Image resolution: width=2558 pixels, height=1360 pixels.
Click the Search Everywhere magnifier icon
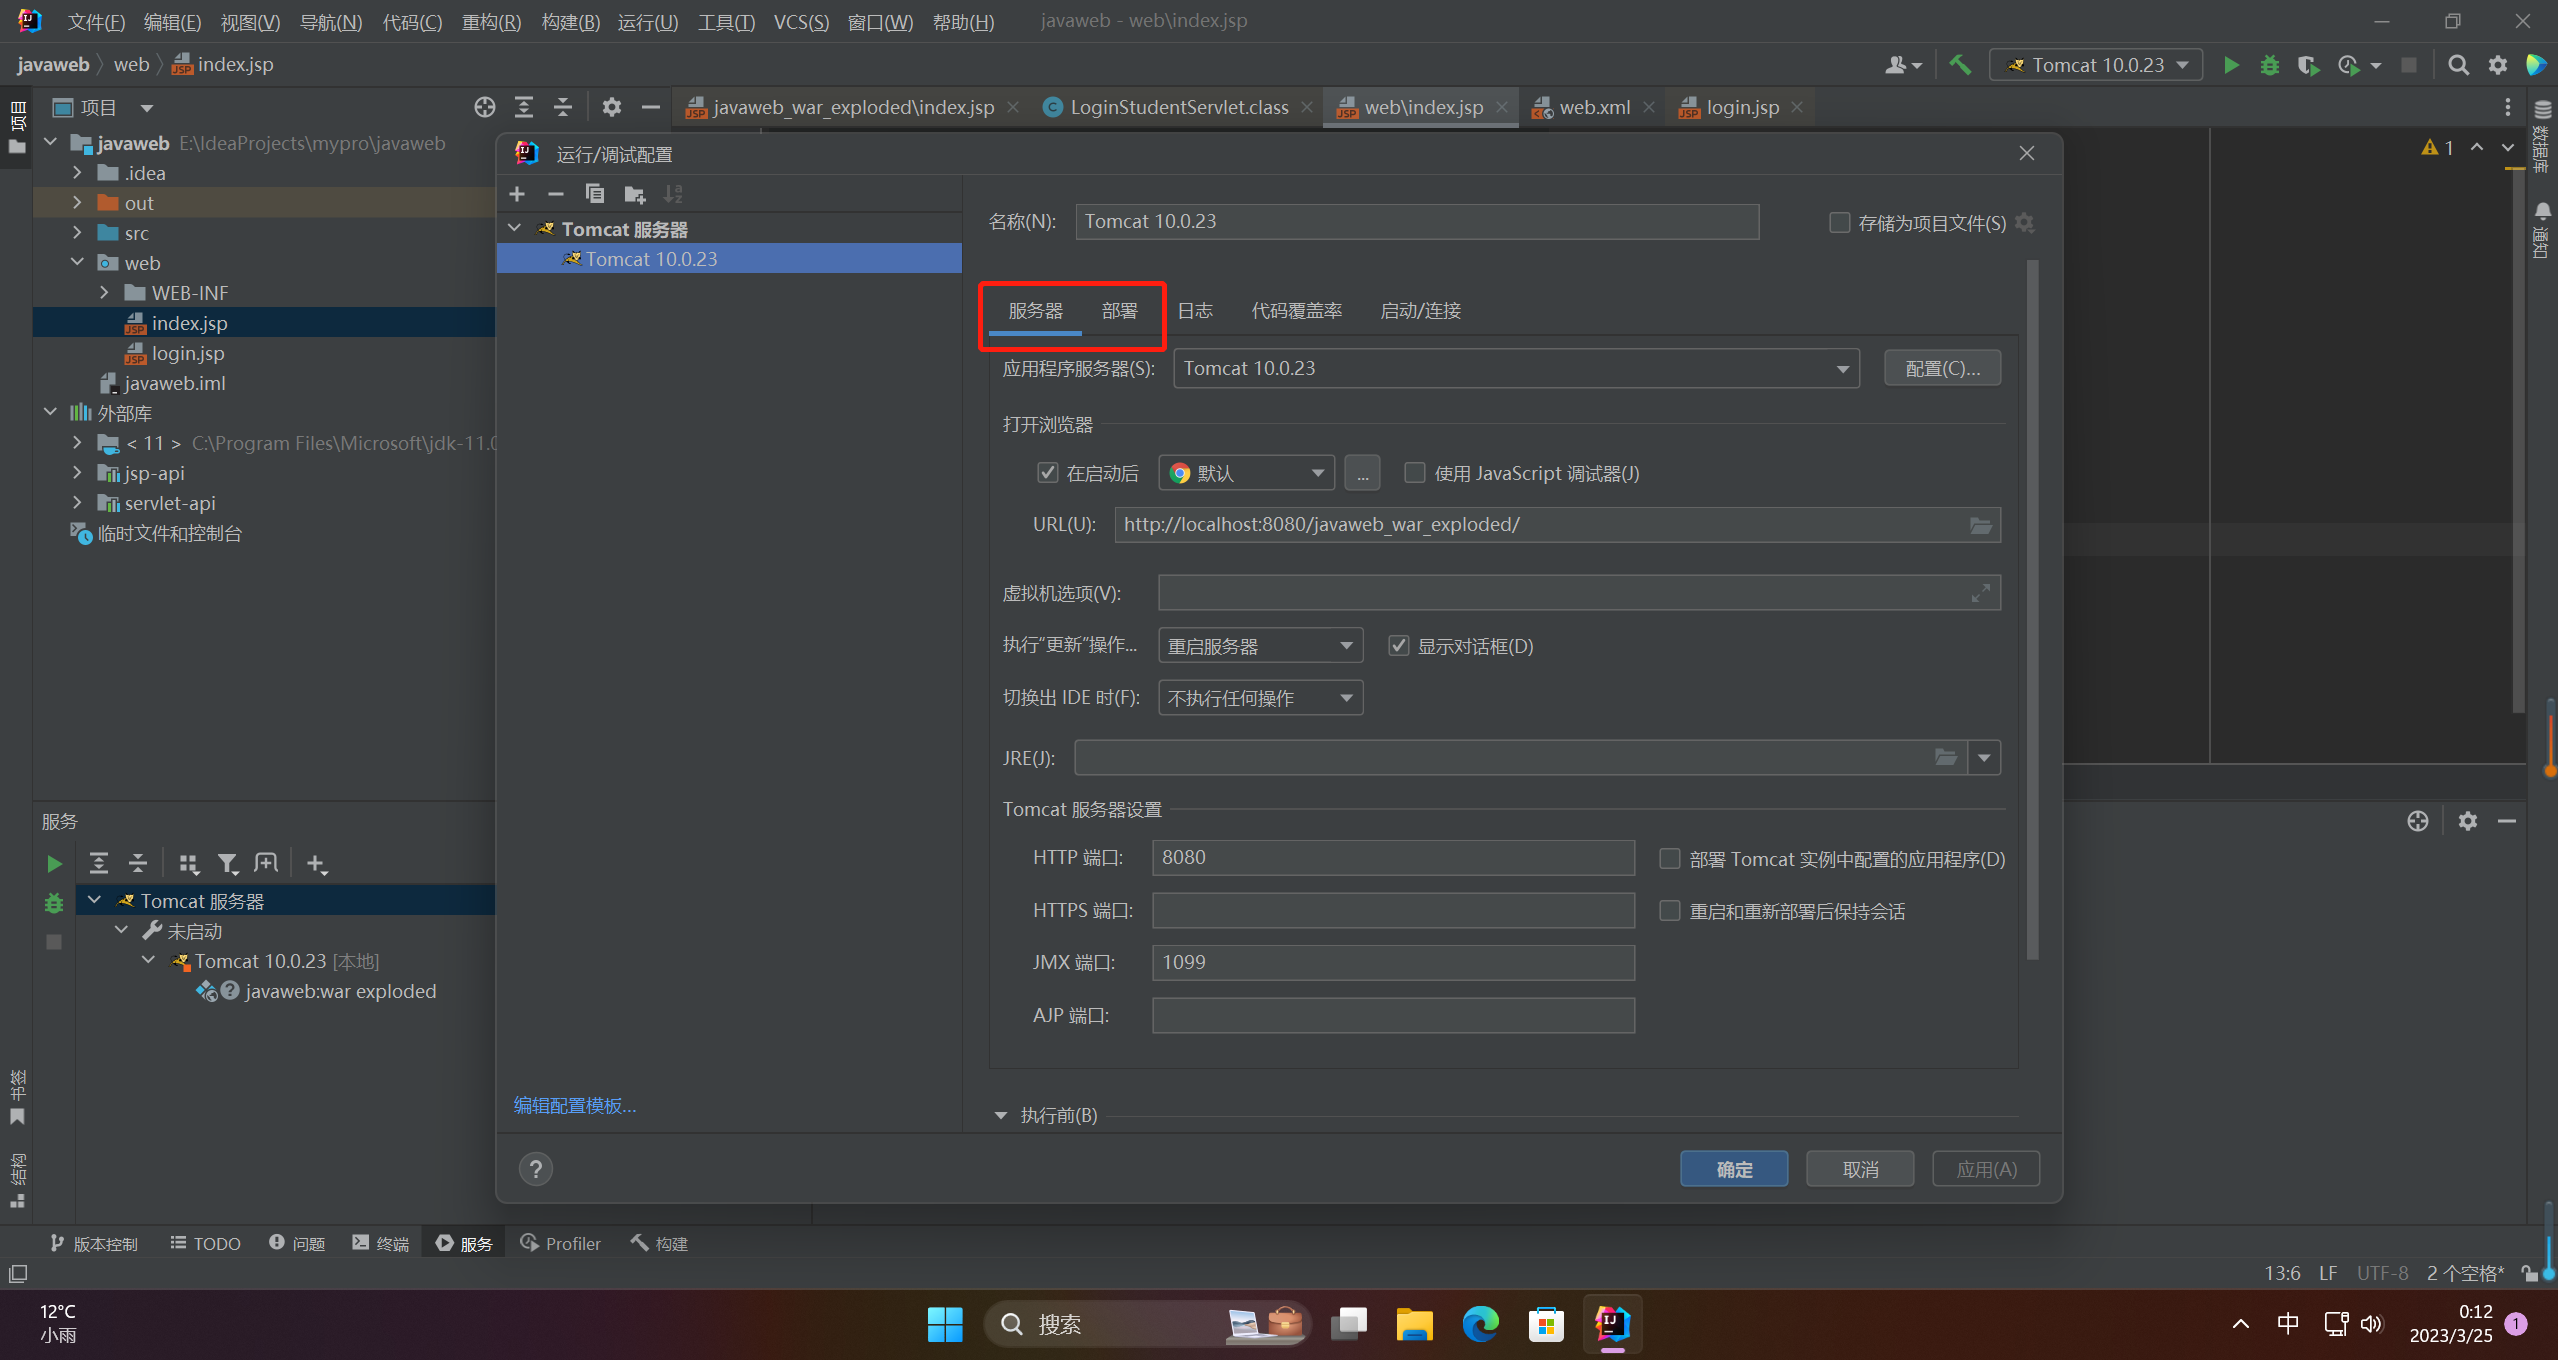(2457, 65)
